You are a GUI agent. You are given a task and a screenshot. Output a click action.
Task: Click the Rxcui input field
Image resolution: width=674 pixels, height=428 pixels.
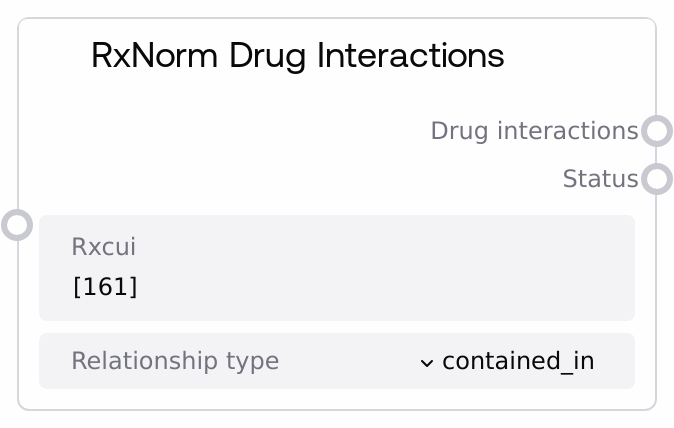click(336, 268)
